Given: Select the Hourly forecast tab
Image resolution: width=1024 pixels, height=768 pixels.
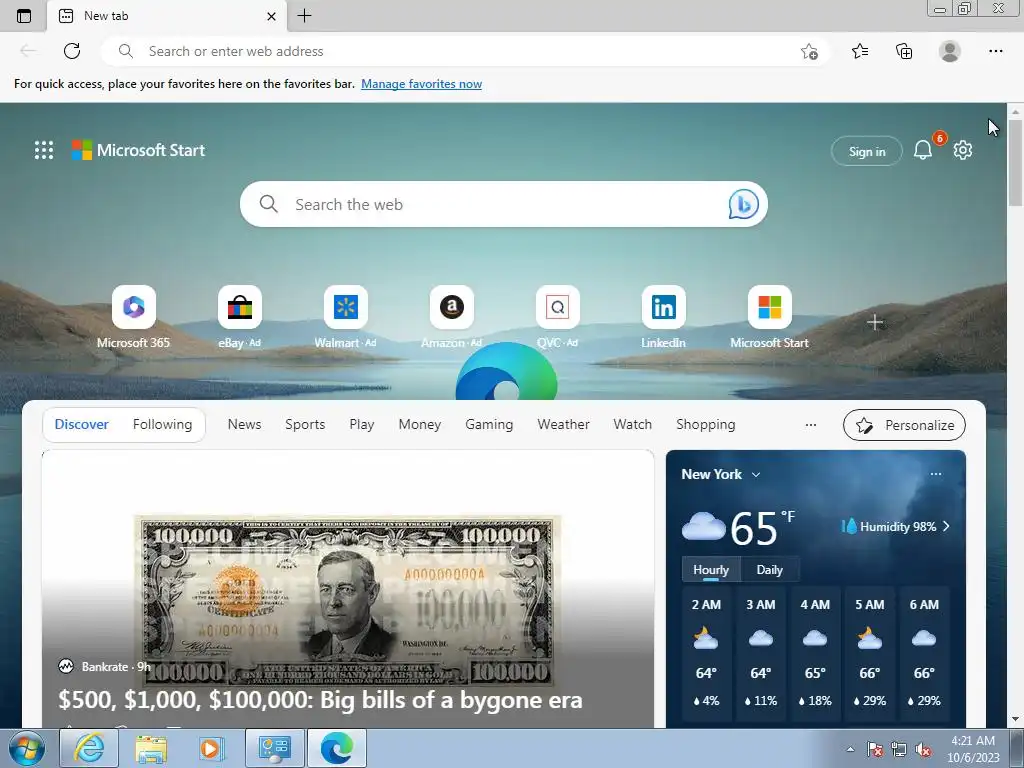Looking at the screenshot, I should pos(711,569).
